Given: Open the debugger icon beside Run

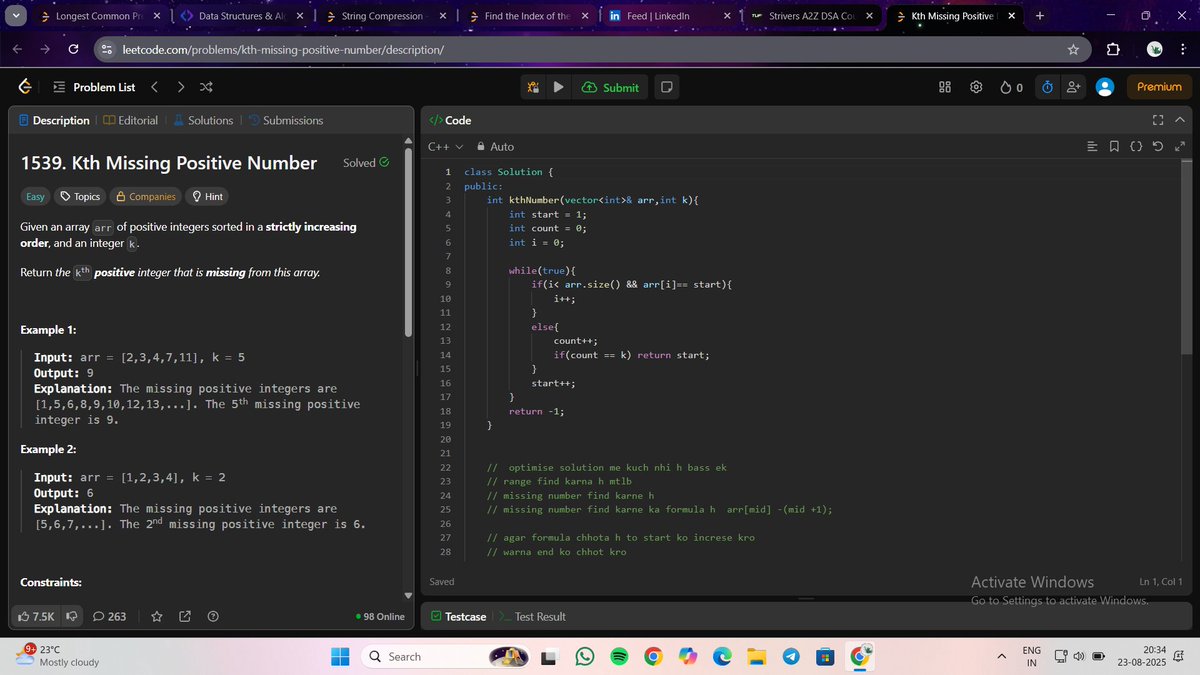Looking at the screenshot, I should (x=534, y=87).
